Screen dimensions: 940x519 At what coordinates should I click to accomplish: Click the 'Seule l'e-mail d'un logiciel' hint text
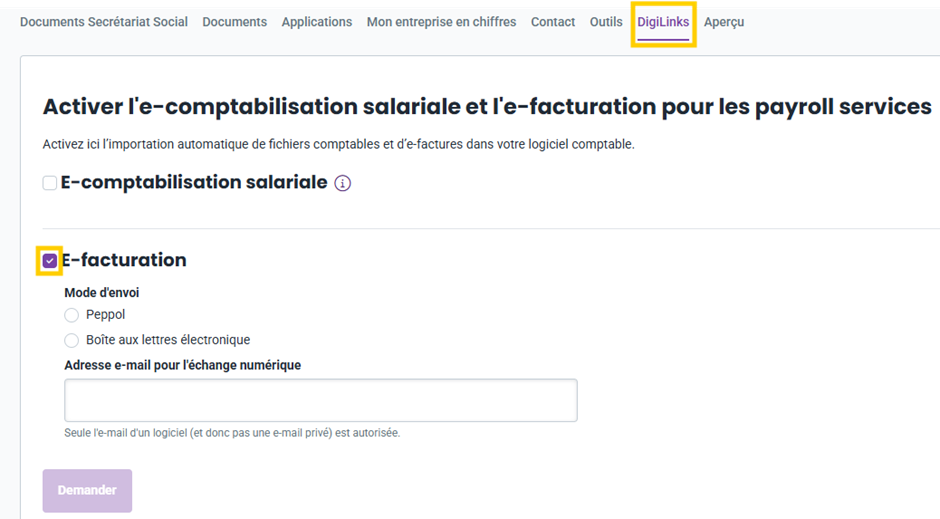[232, 433]
